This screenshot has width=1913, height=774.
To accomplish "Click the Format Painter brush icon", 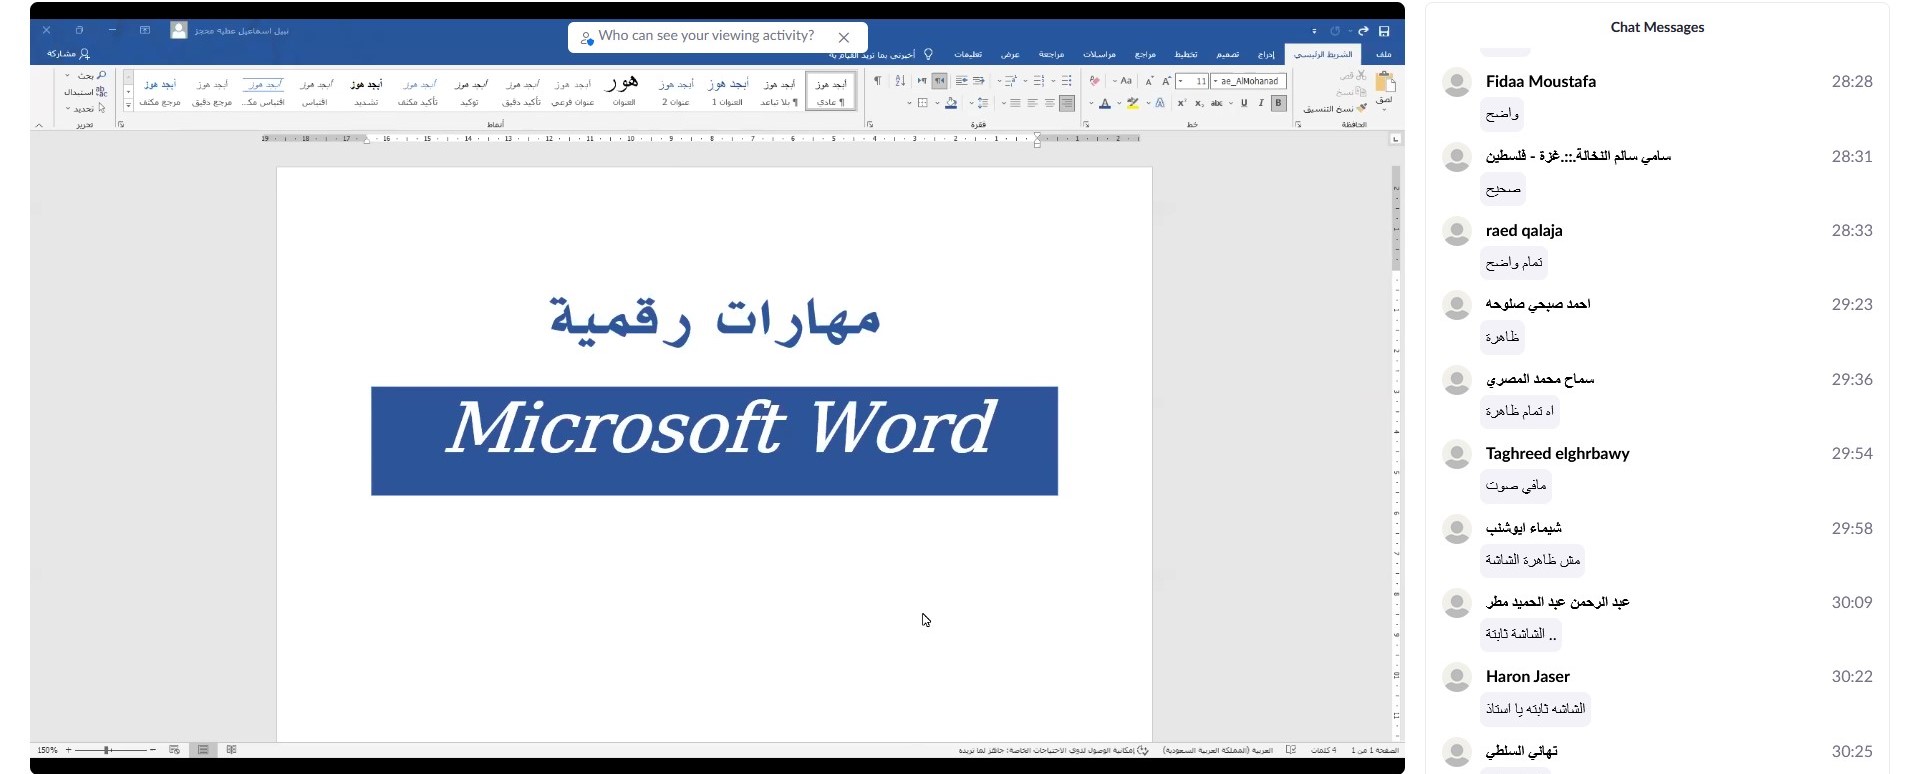I will tap(1361, 108).
